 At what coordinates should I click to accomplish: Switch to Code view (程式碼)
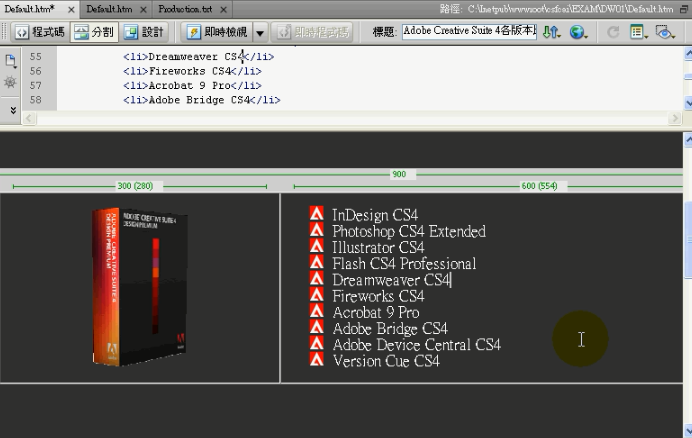click(40, 32)
